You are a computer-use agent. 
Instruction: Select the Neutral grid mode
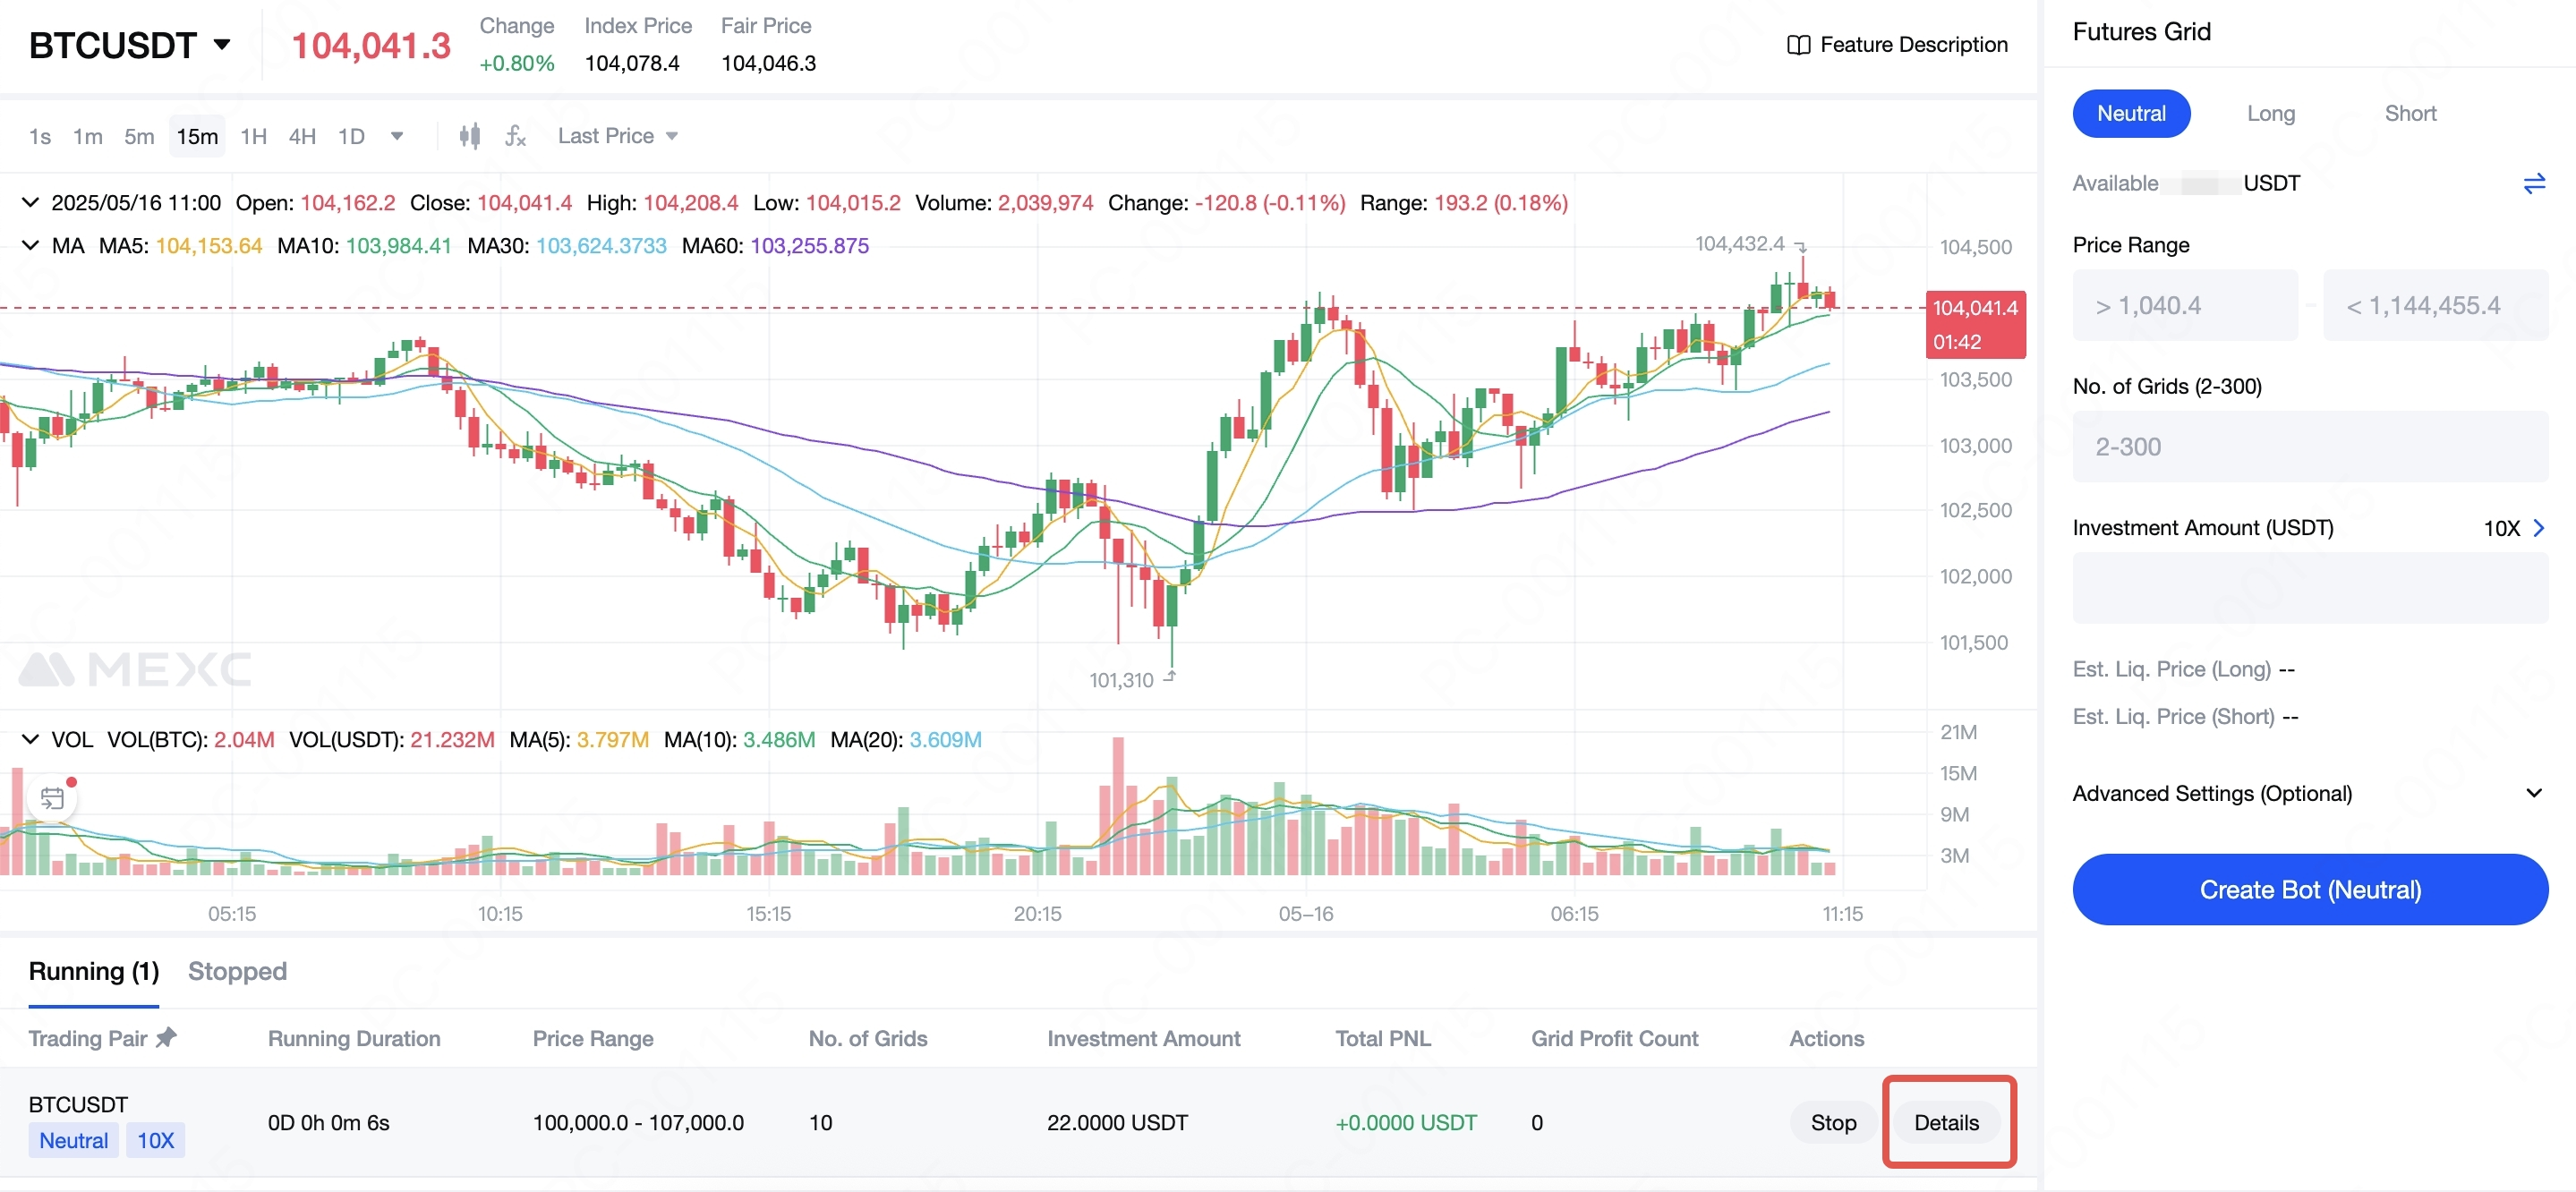point(2130,114)
